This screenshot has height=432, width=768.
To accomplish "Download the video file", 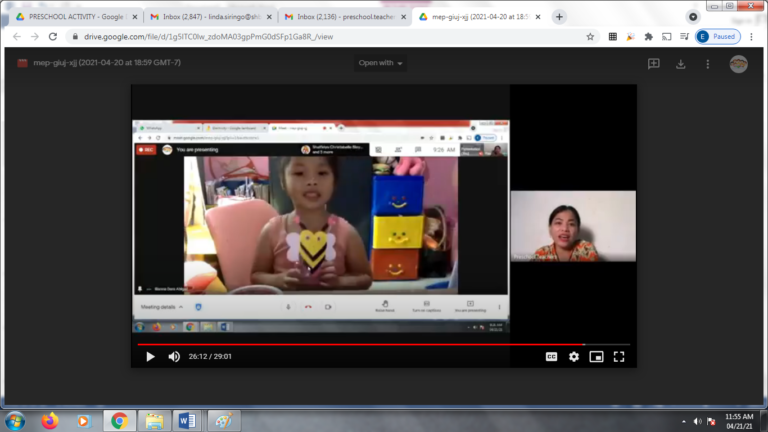I will click(681, 64).
